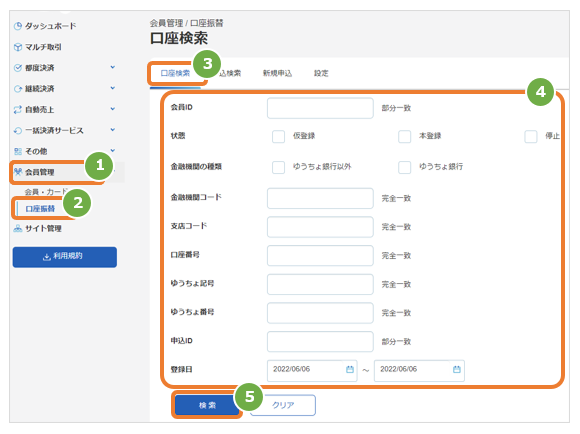Screen dimensions: 580x434
Task: Open calendar for the end 登録日
Action: point(457,369)
